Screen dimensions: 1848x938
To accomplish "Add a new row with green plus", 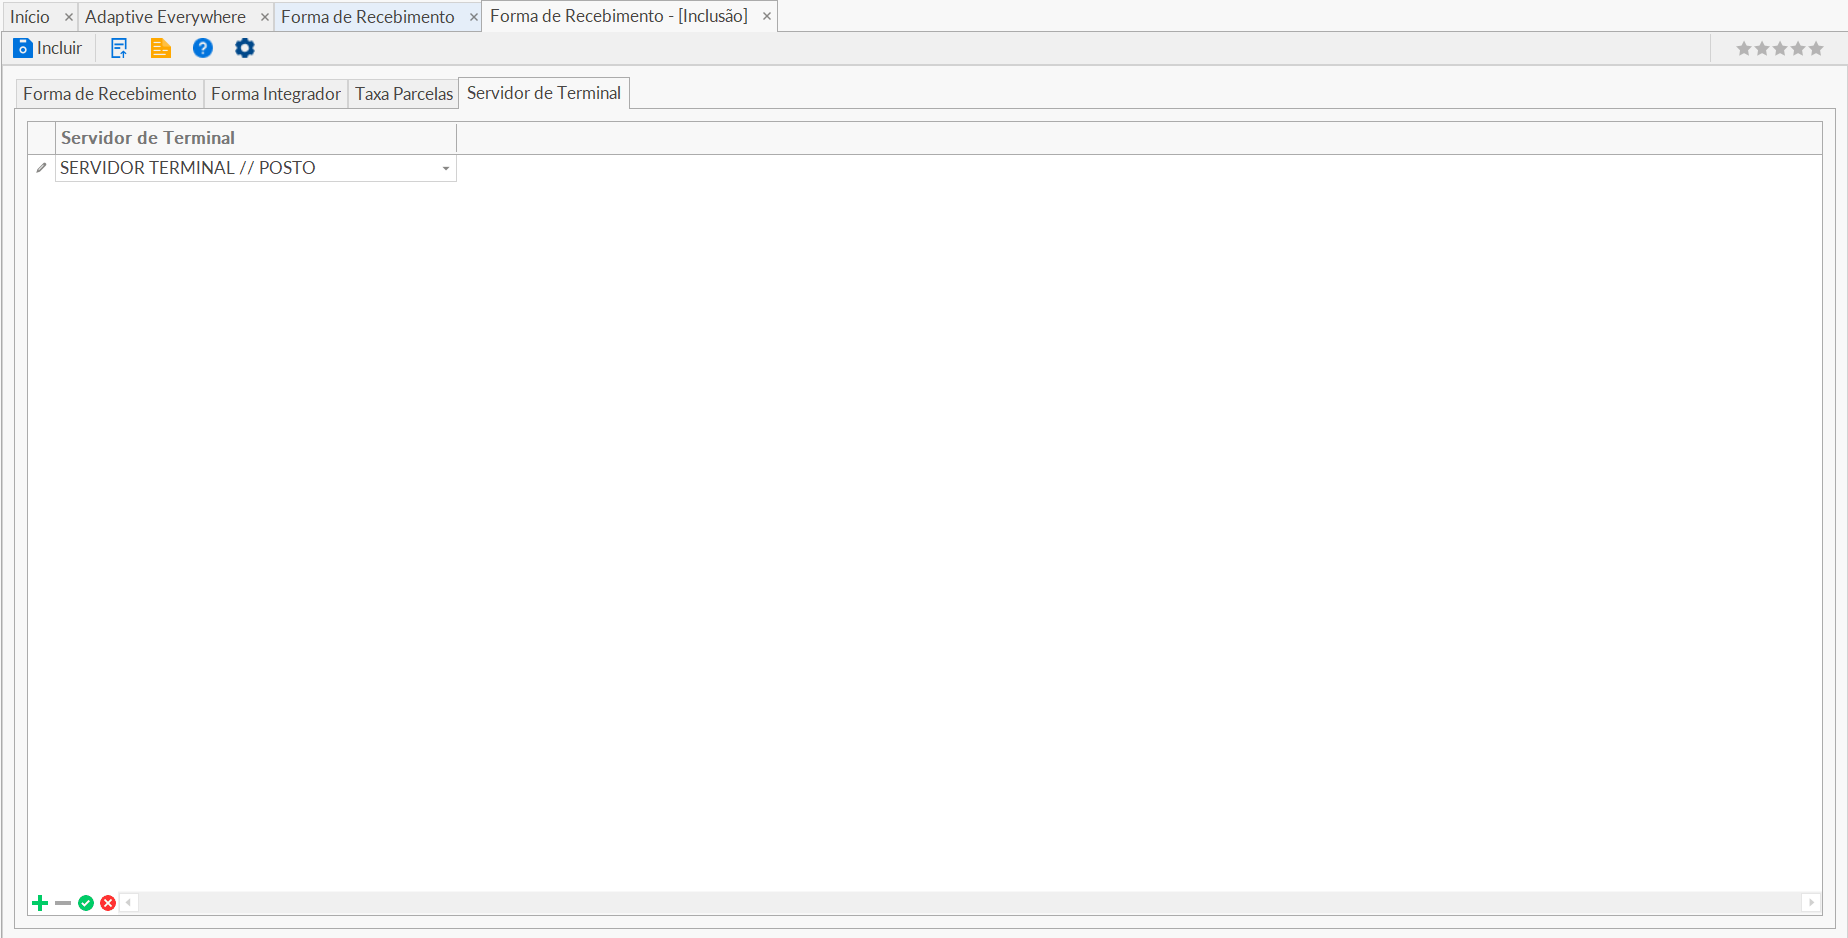I will [x=40, y=903].
